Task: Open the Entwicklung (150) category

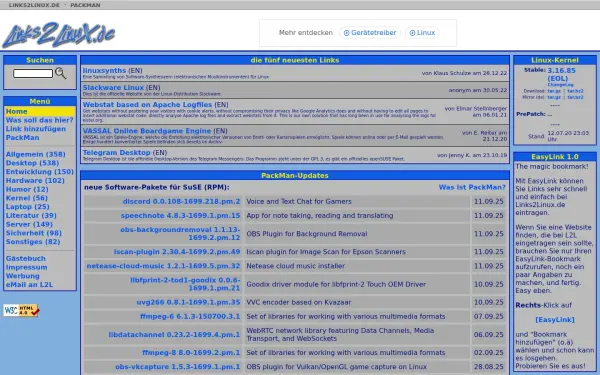Action: tap(39, 172)
